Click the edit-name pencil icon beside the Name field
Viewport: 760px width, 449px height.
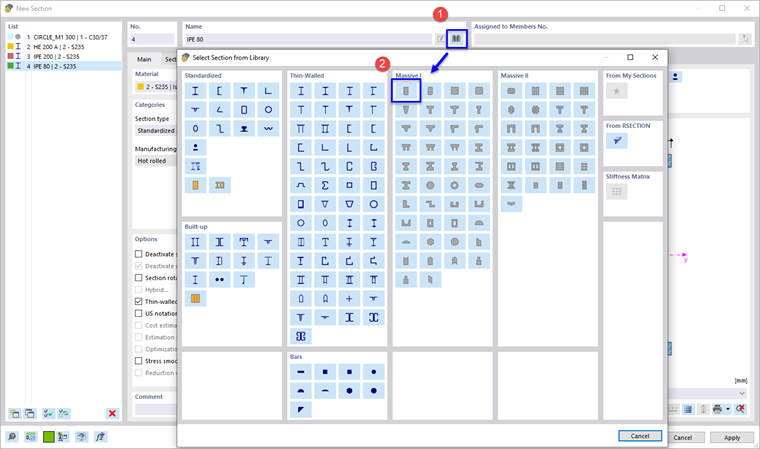[440, 39]
